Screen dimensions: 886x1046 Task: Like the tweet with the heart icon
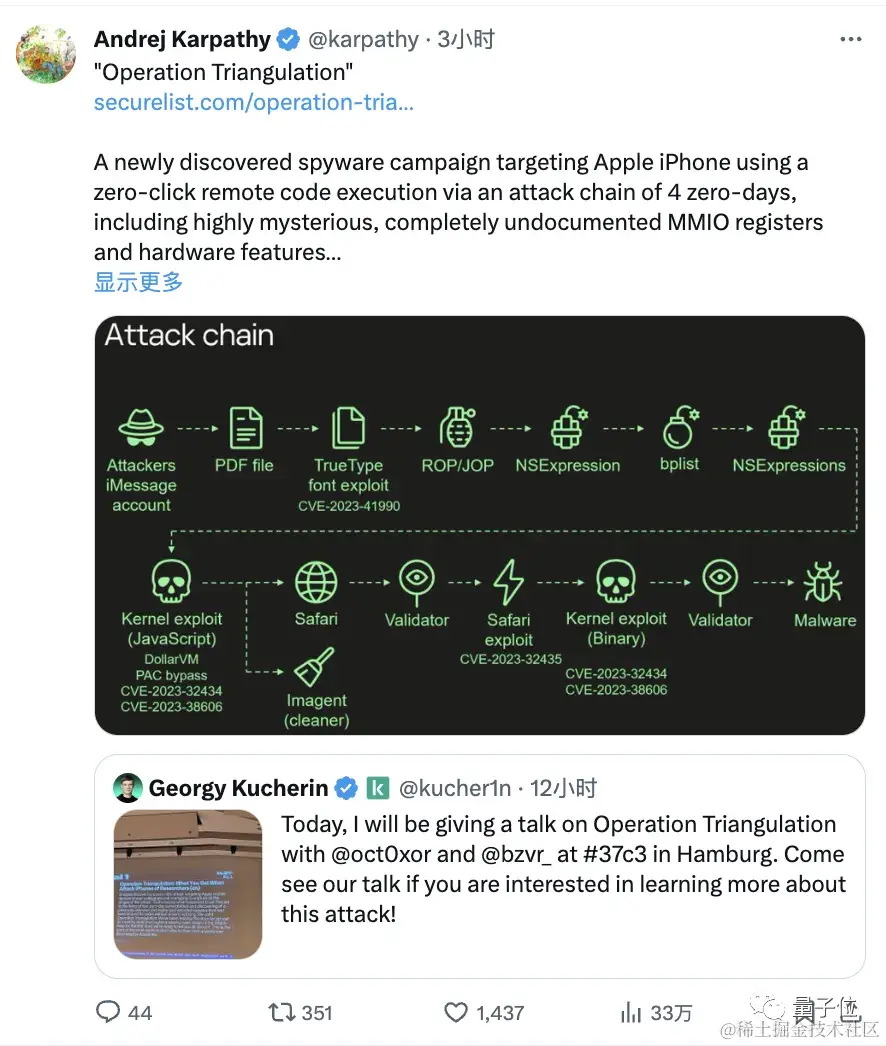pyautogui.click(x=457, y=1013)
